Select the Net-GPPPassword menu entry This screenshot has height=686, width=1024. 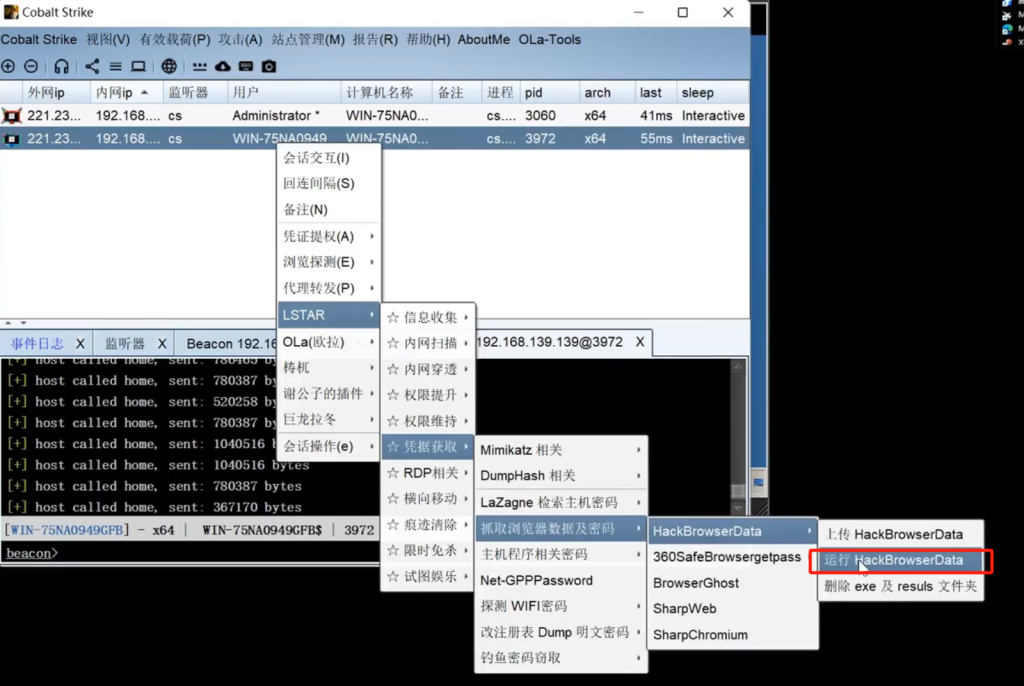coord(561,581)
